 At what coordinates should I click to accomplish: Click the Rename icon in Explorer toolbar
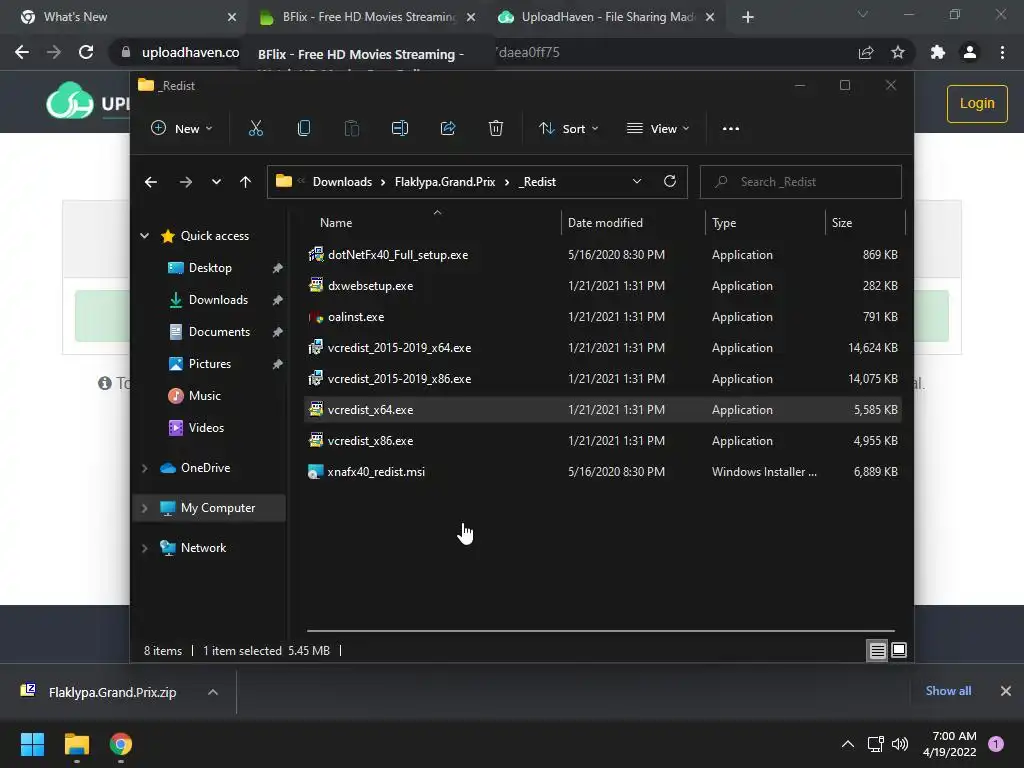(400, 129)
